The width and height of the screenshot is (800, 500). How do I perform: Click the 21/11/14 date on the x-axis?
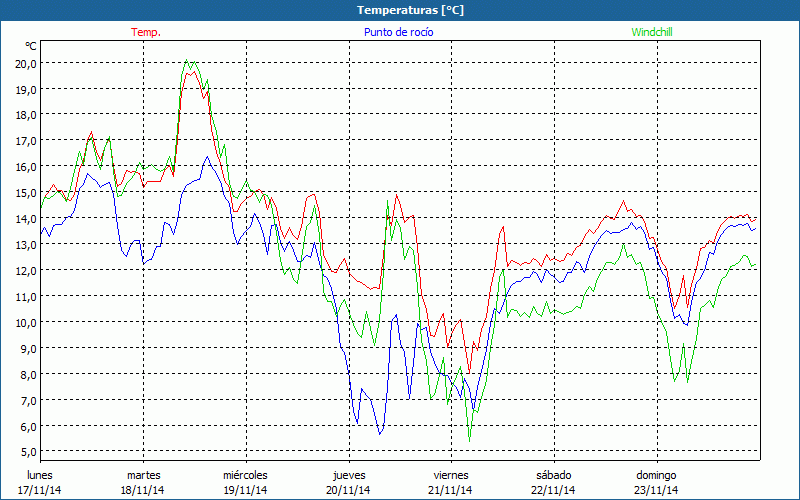(451, 490)
